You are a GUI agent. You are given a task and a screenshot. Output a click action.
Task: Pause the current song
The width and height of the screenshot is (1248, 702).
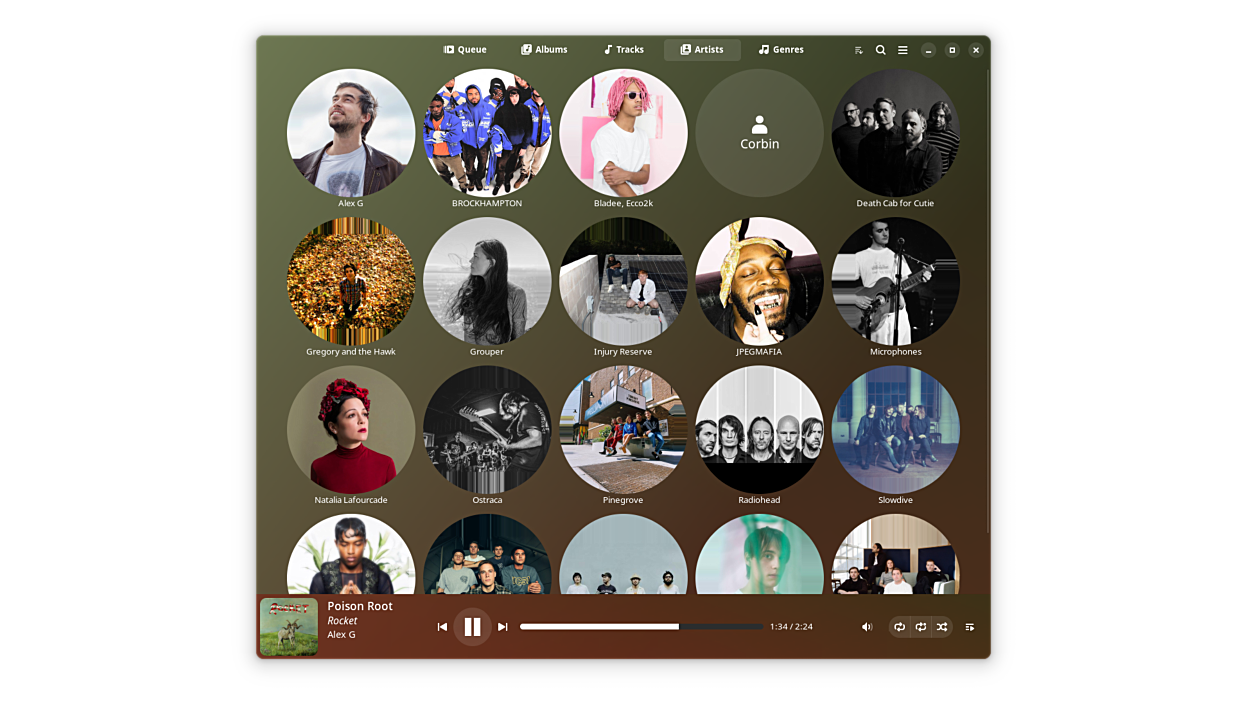pos(473,627)
